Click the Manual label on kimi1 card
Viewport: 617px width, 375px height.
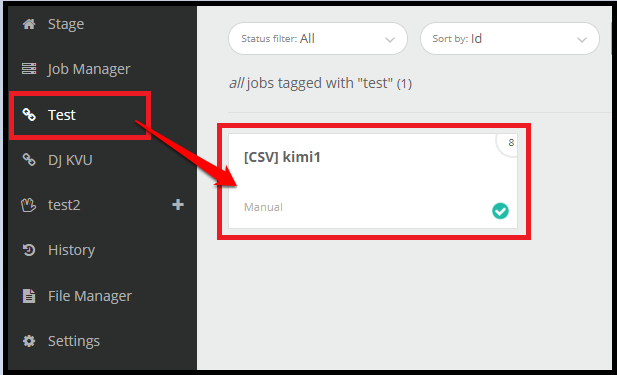click(263, 207)
